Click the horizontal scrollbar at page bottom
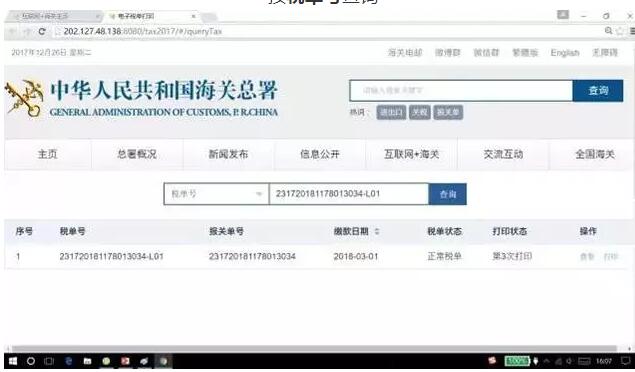635x372 pixels. [314, 349]
